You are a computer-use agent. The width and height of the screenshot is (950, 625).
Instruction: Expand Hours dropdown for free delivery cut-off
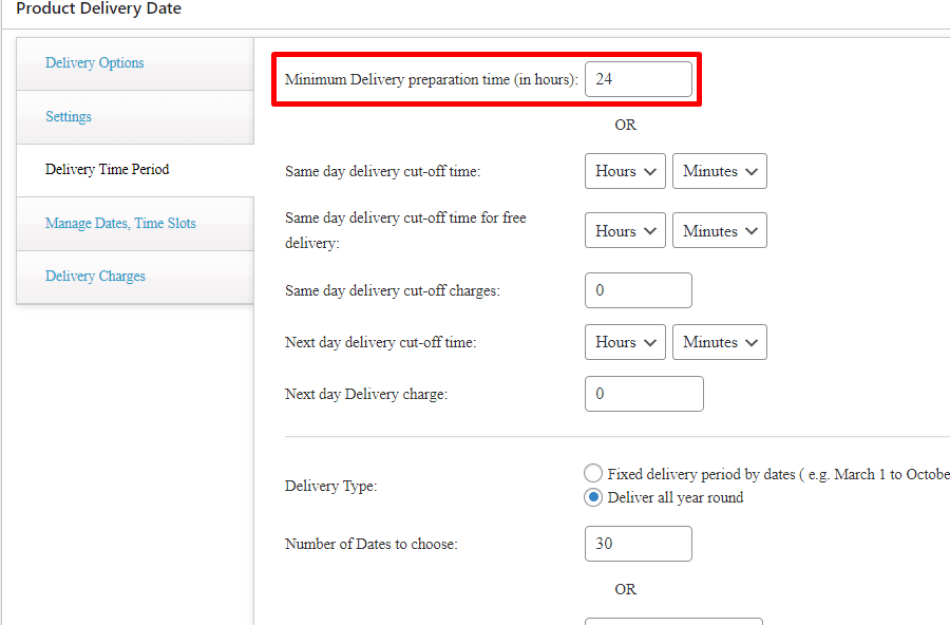[x=624, y=230]
